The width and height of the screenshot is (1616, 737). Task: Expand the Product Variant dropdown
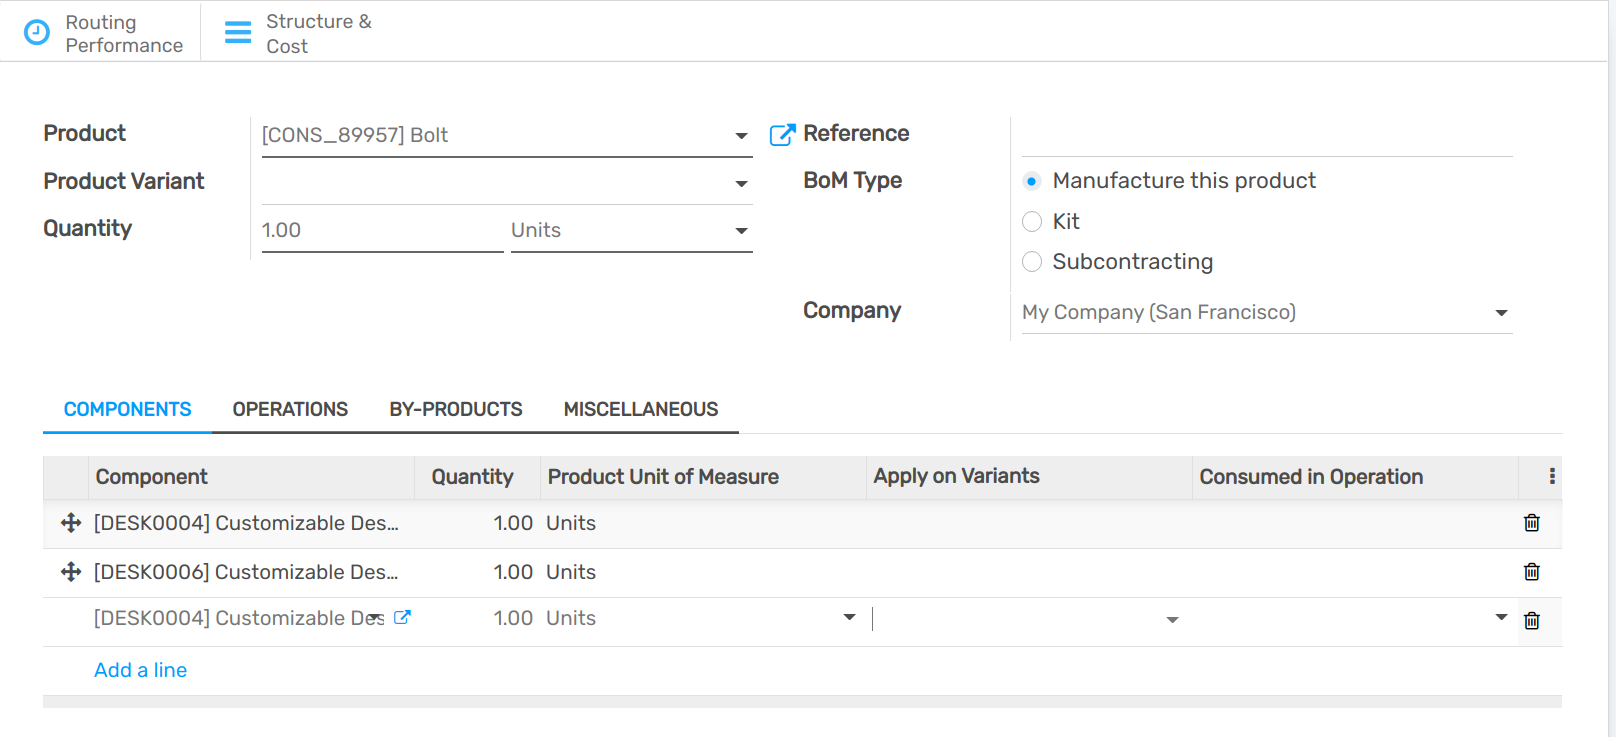(x=741, y=183)
